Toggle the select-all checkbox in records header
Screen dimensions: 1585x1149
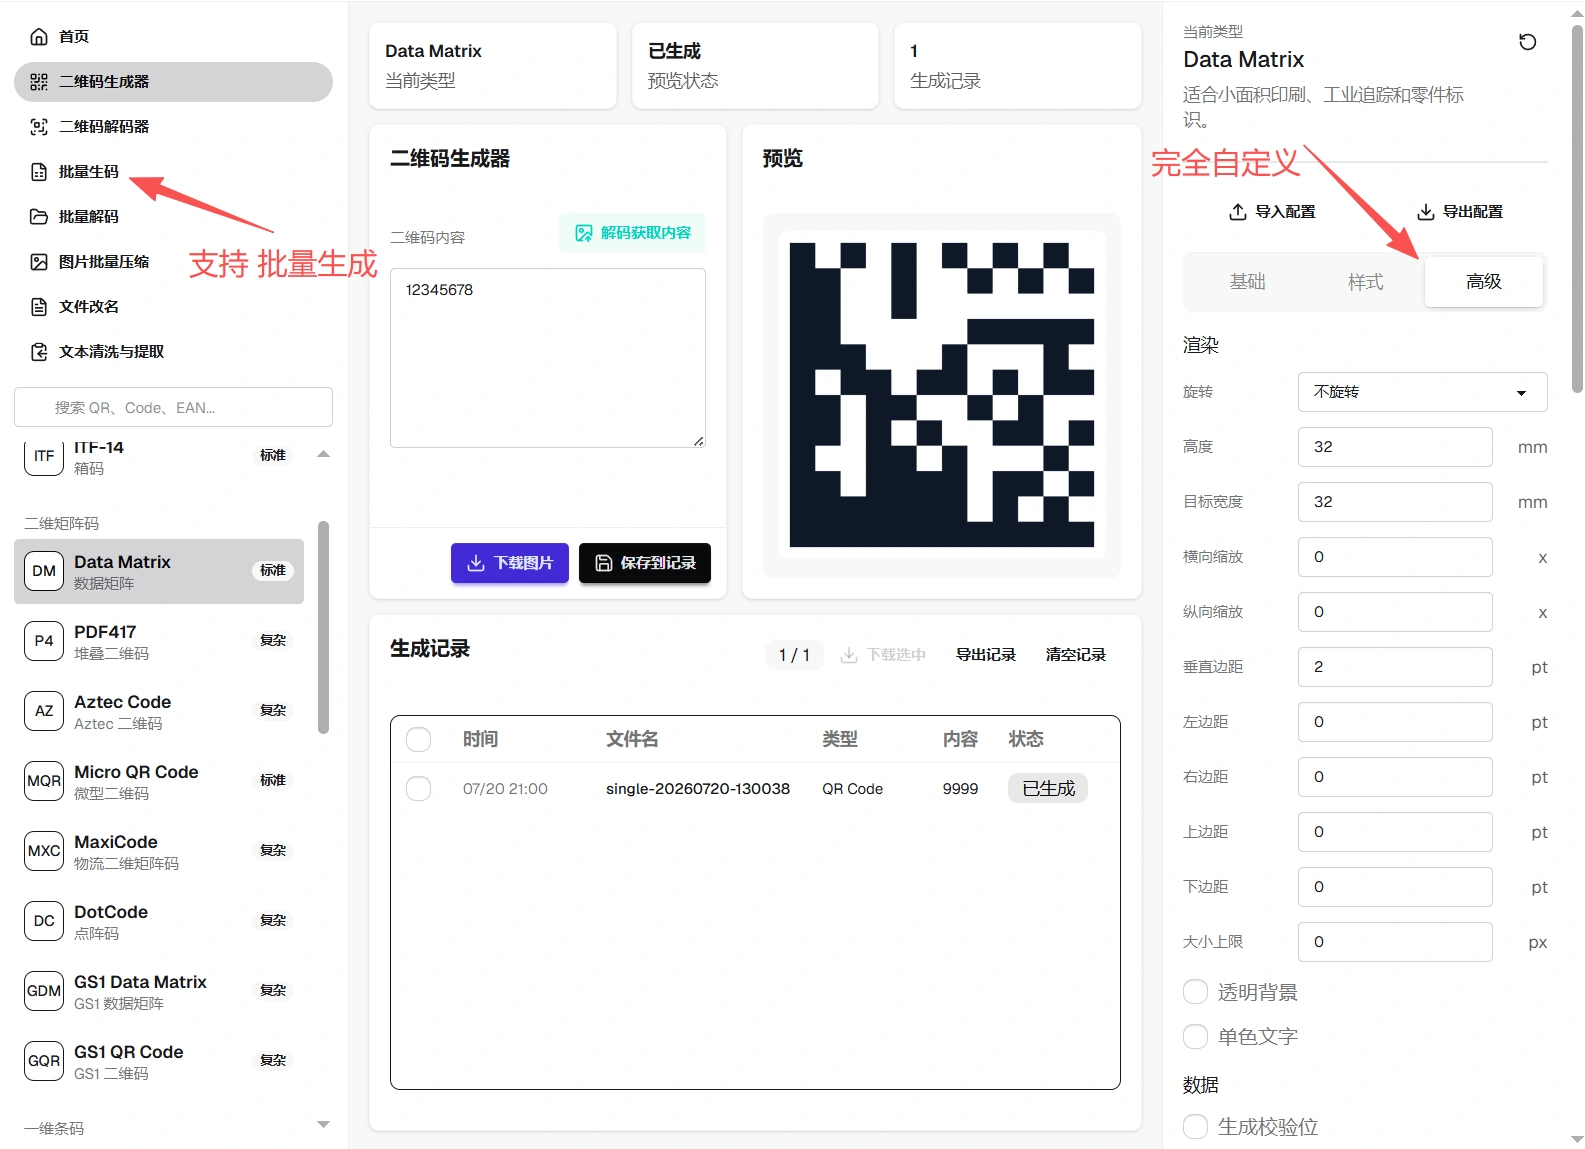click(419, 740)
